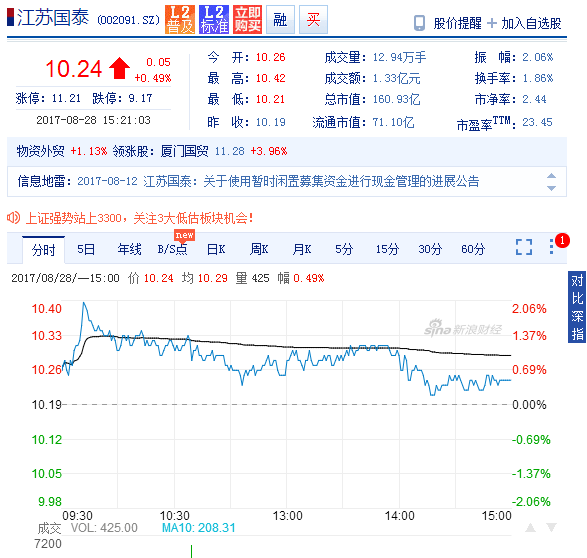The image size is (587, 558).
Task: Click the L2 标准 blue icon
Action: coord(214,19)
